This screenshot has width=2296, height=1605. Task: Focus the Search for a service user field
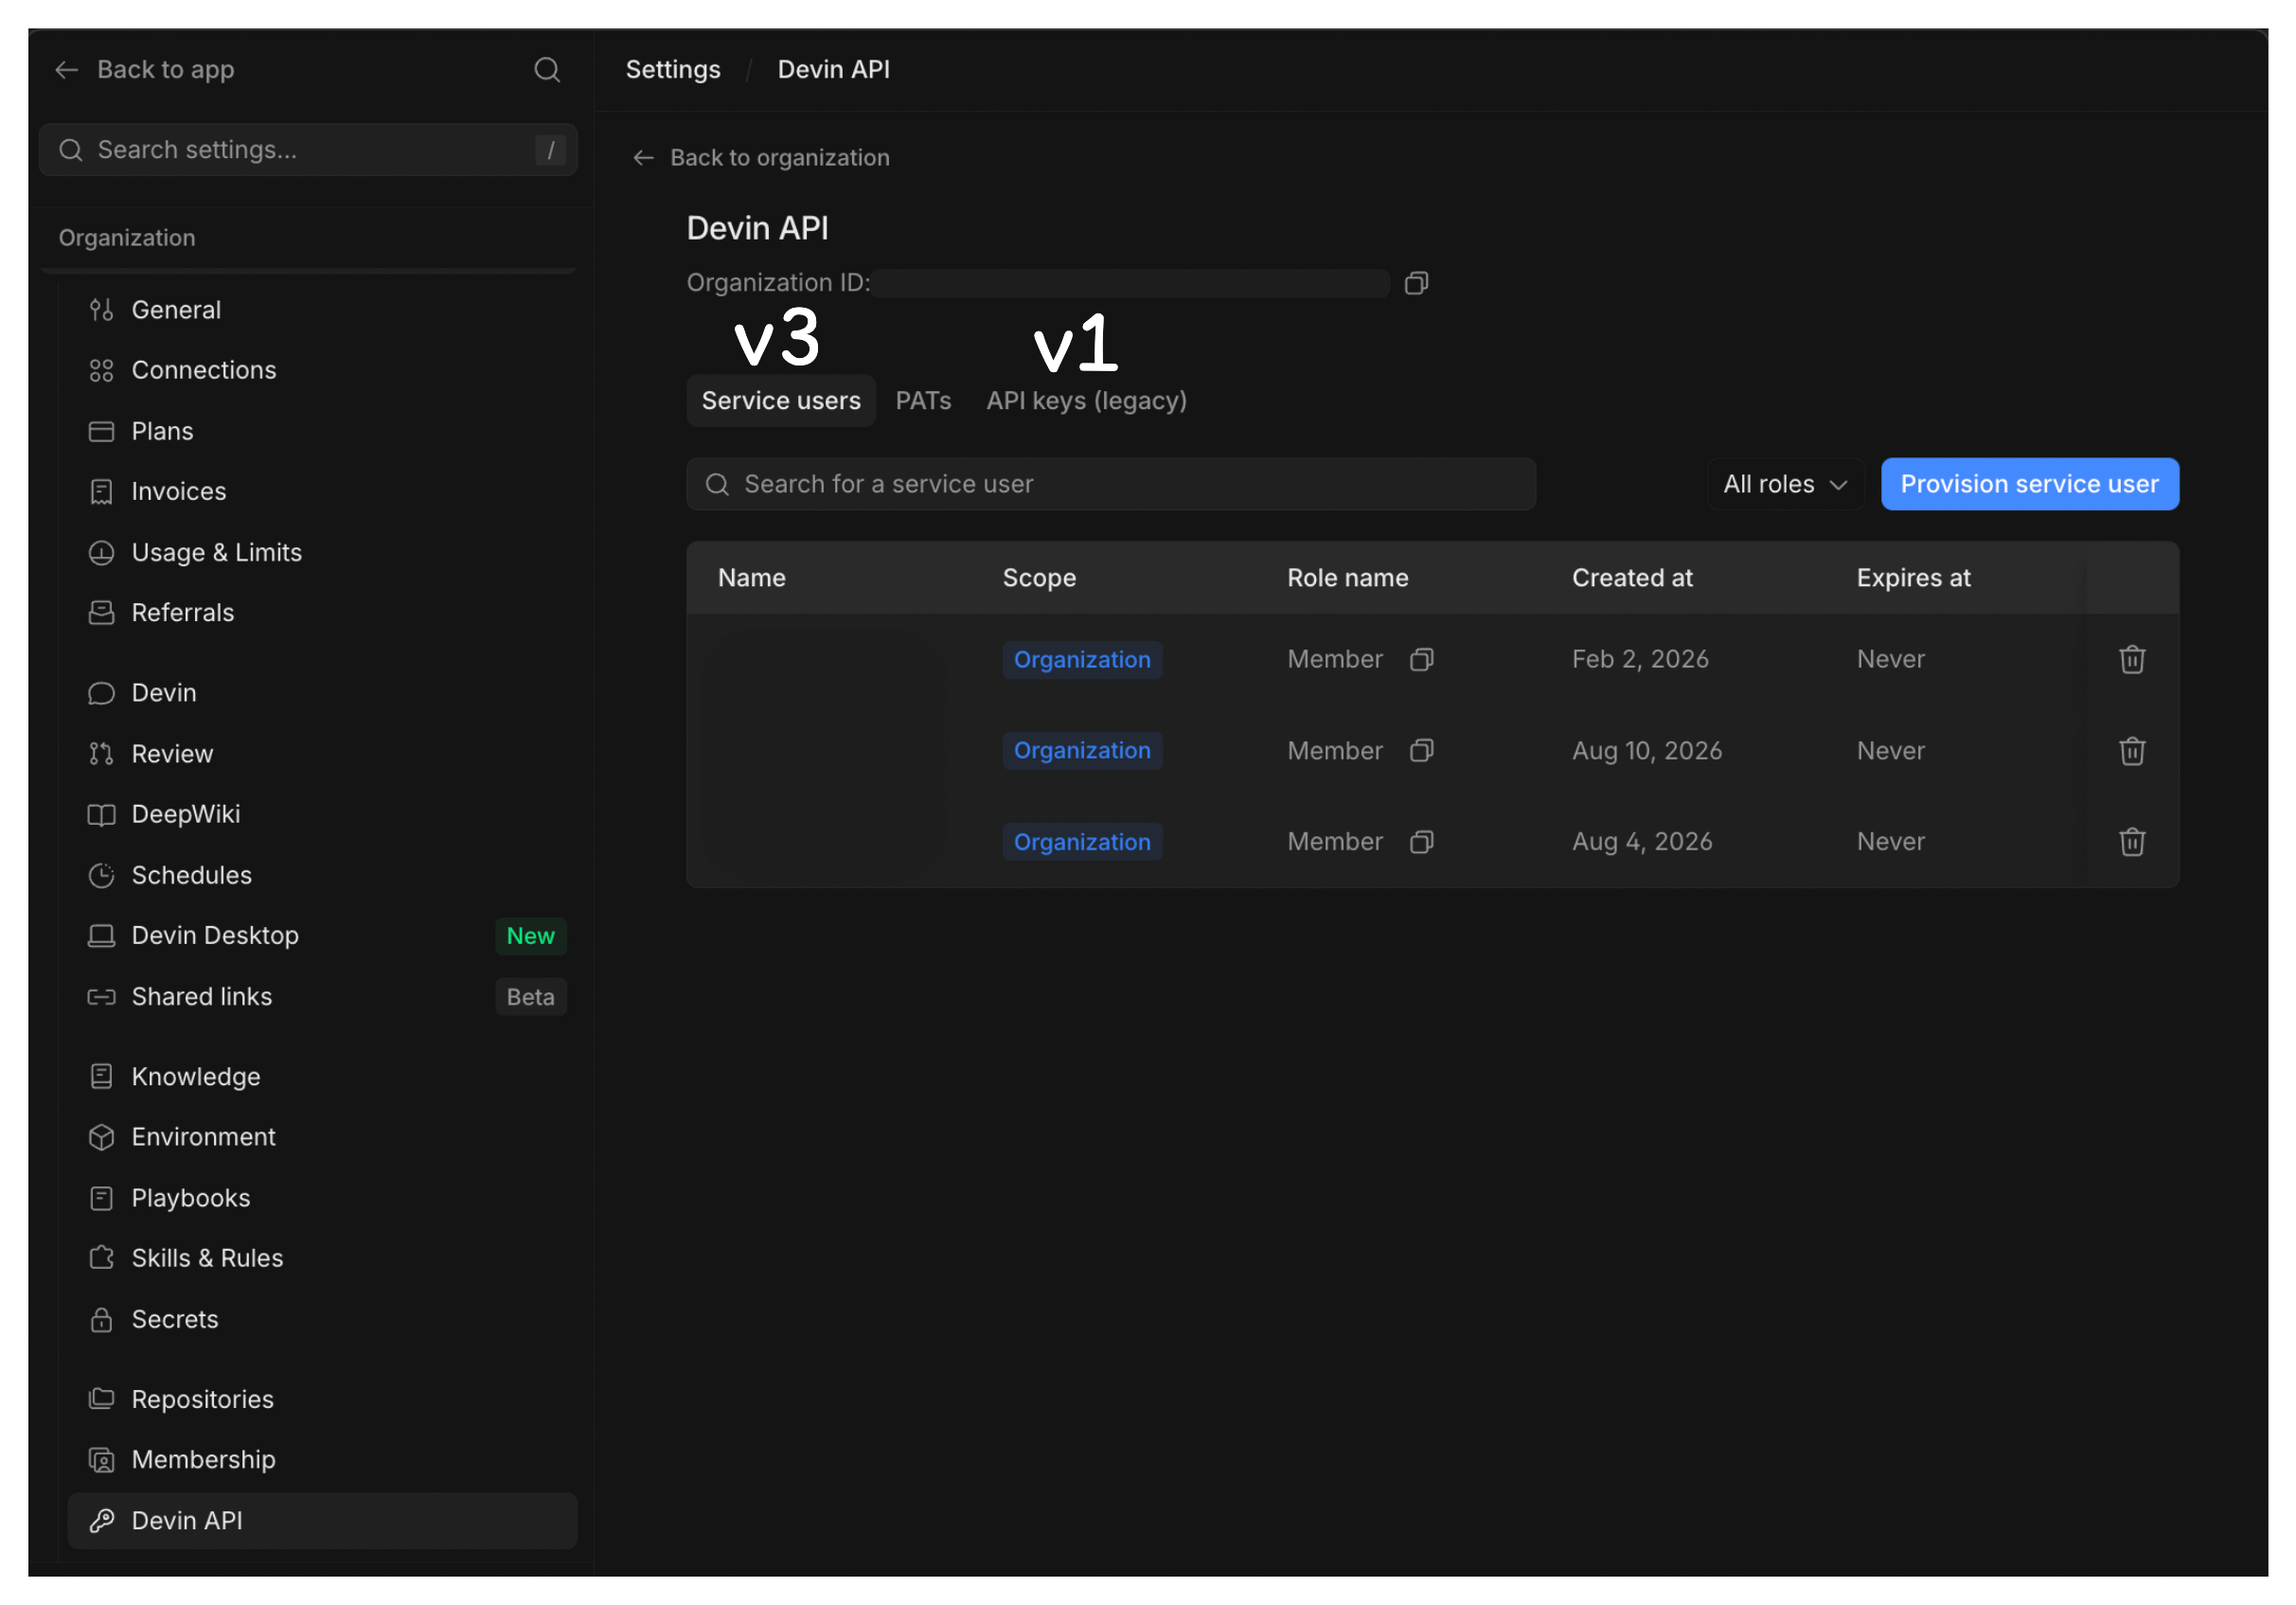(1111, 485)
